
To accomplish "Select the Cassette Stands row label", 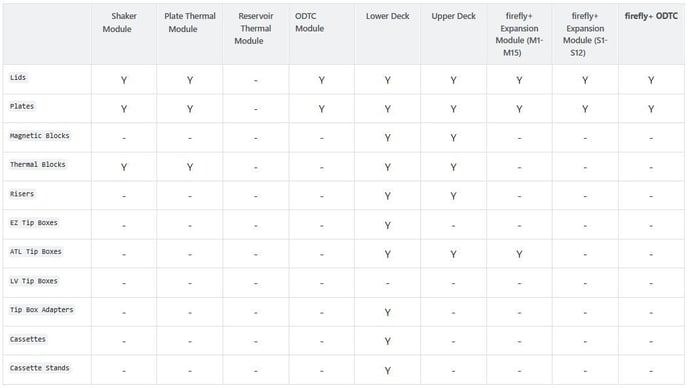I will click(39, 368).
